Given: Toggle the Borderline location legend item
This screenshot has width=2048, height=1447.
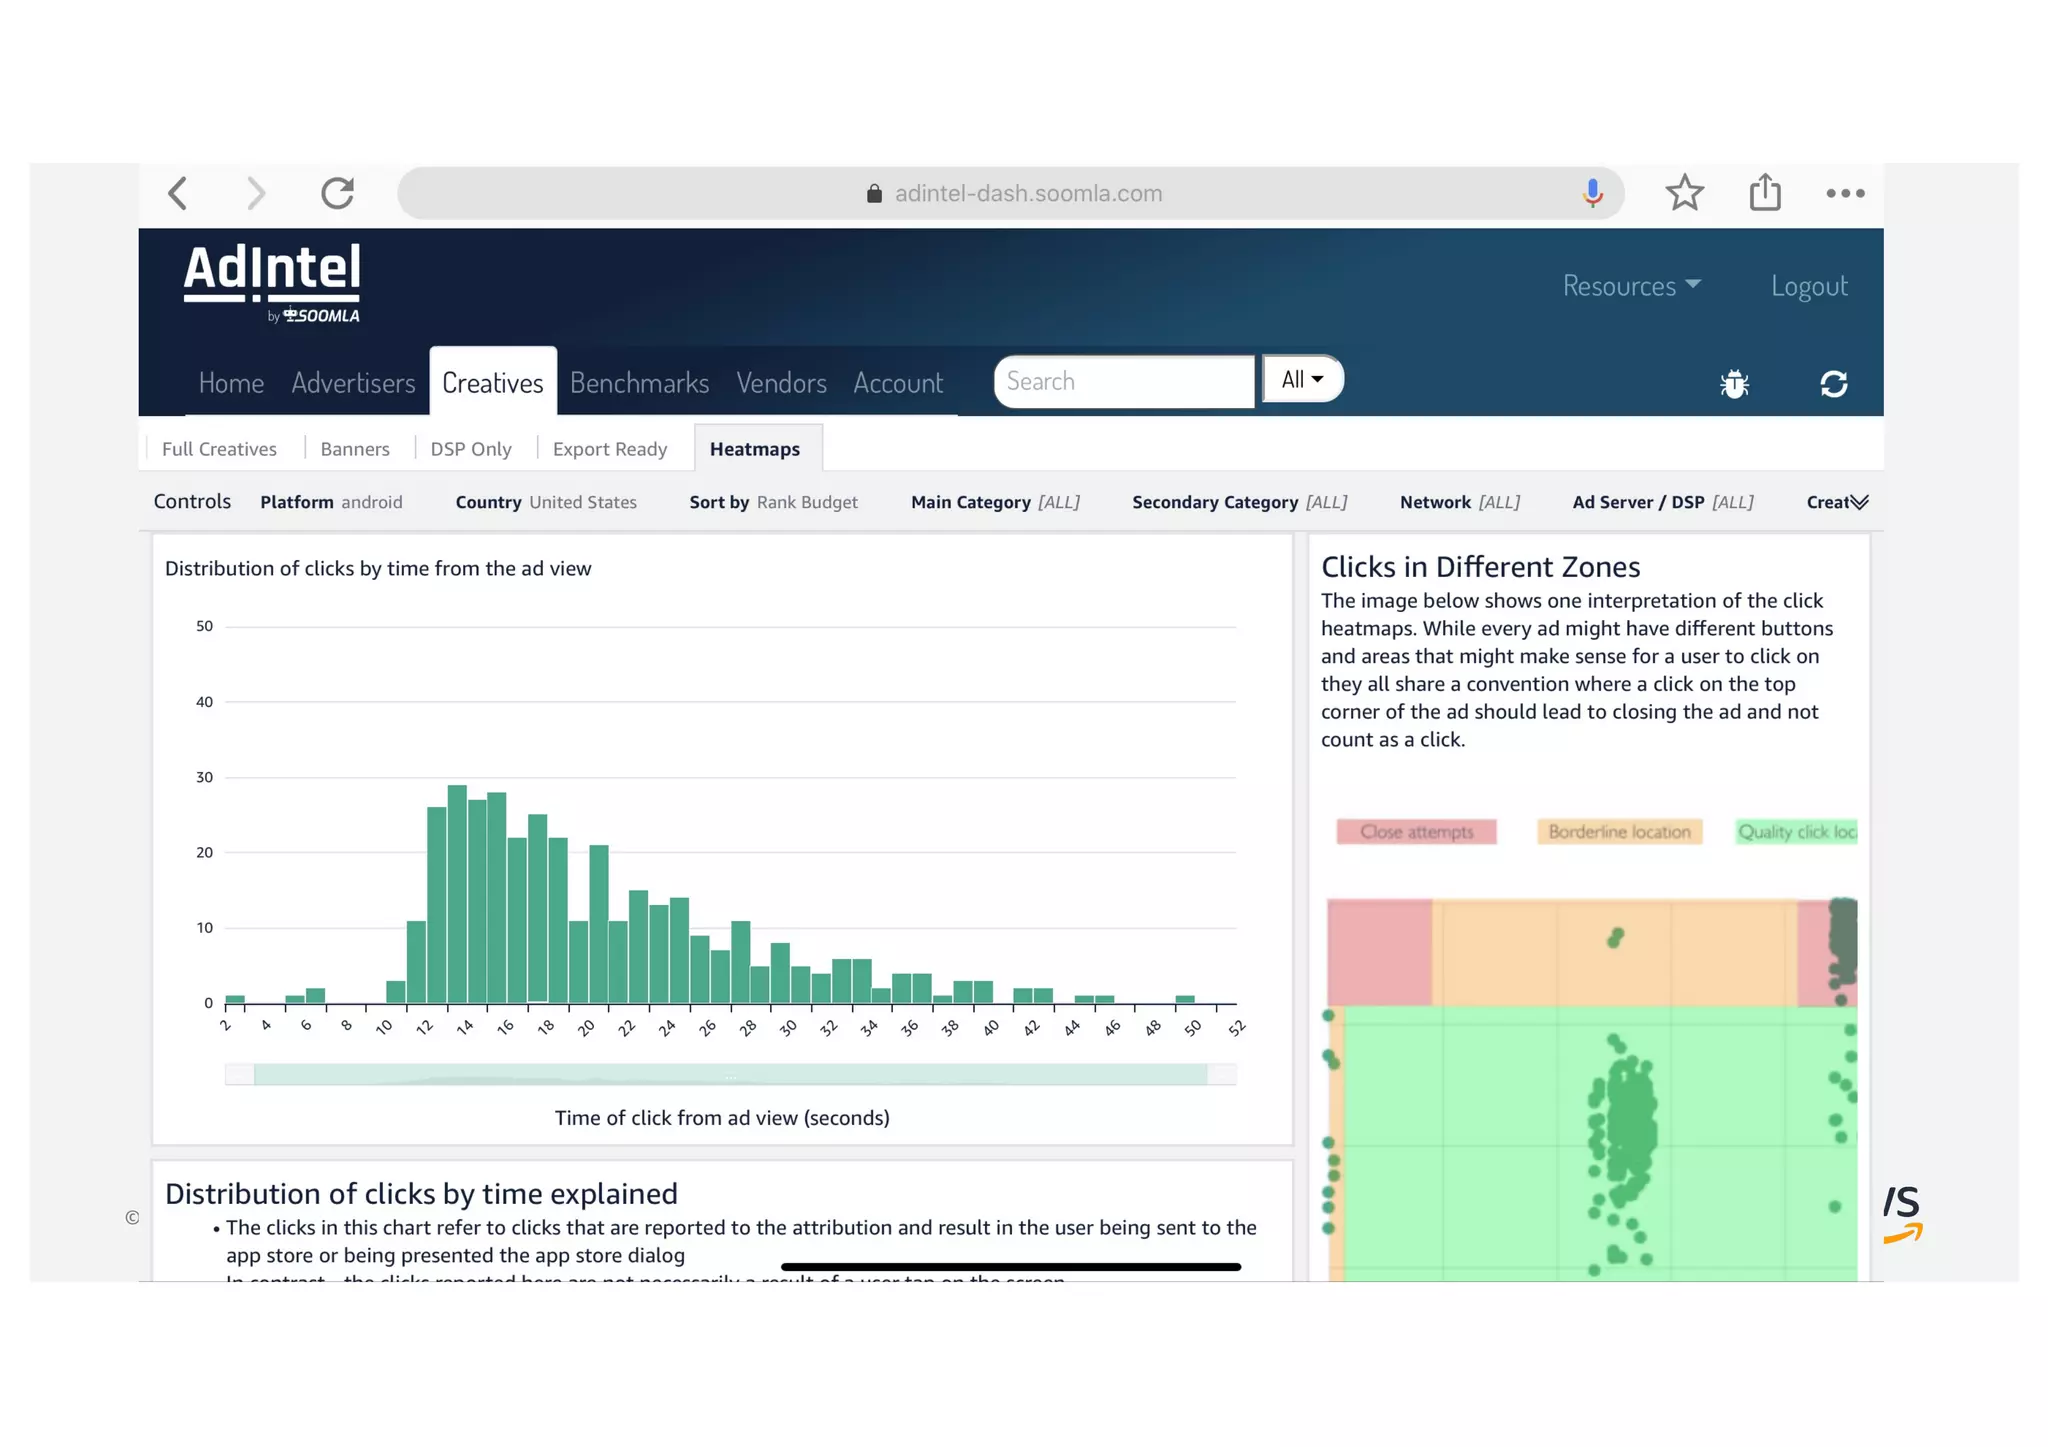Looking at the screenshot, I should [x=1619, y=832].
